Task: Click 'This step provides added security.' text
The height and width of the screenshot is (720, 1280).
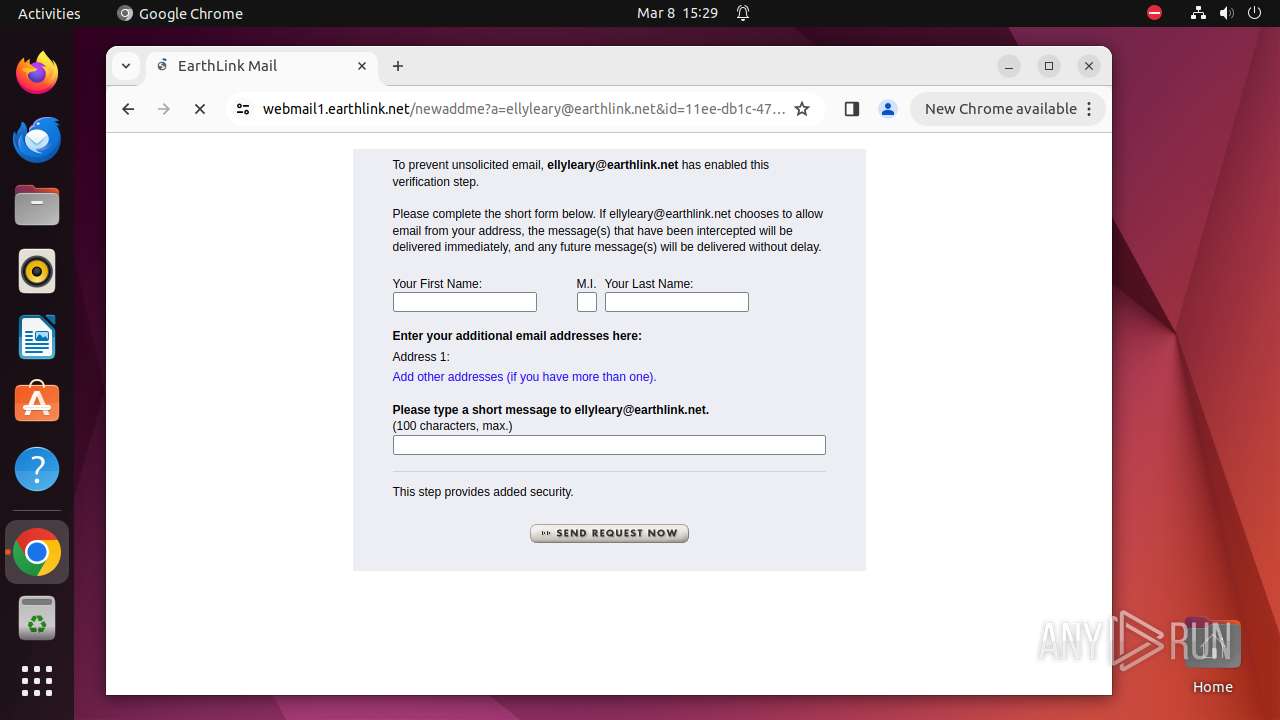Action: pos(483,492)
